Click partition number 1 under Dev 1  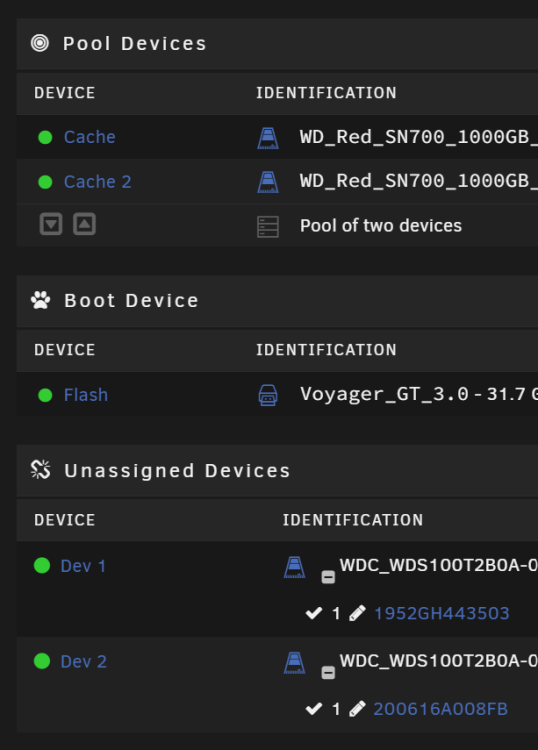[x=336, y=614]
